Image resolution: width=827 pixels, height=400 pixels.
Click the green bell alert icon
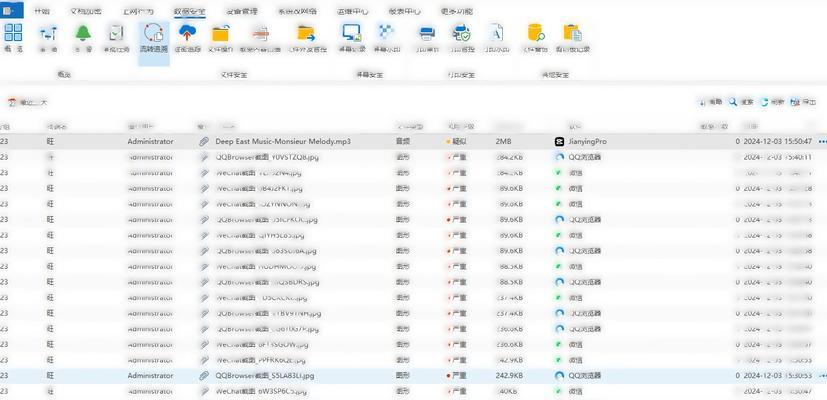[83, 33]
